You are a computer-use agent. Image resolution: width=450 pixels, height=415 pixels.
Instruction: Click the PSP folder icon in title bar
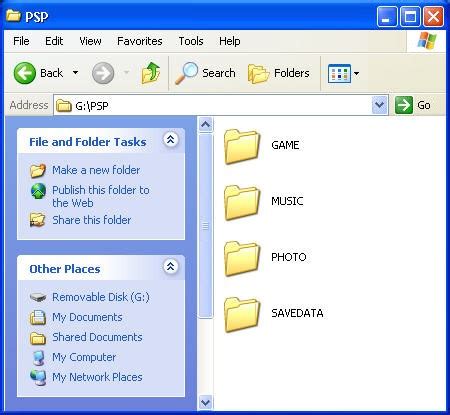[13, 16]
